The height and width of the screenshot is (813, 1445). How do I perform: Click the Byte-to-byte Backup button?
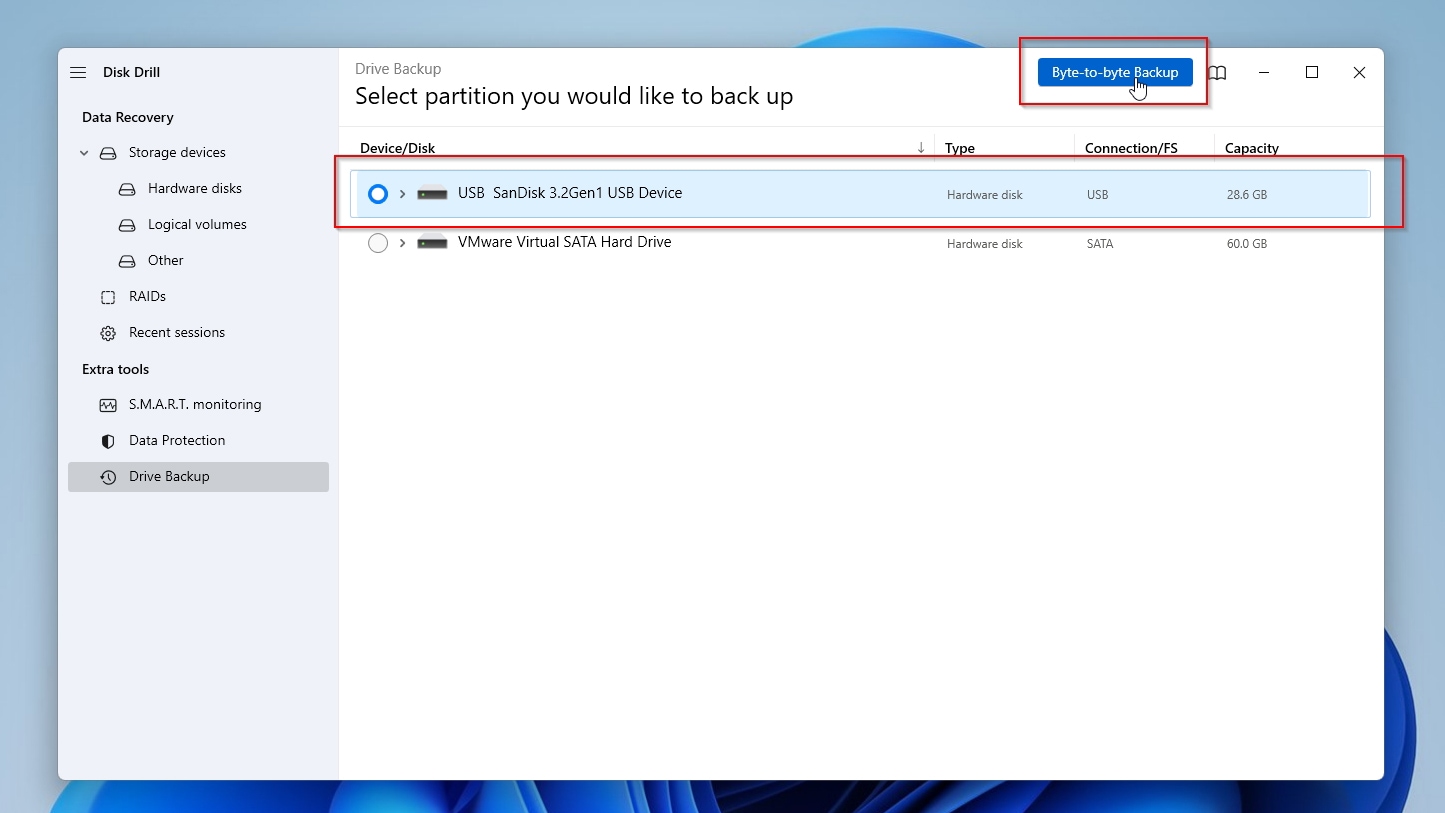coord(1115,72)
